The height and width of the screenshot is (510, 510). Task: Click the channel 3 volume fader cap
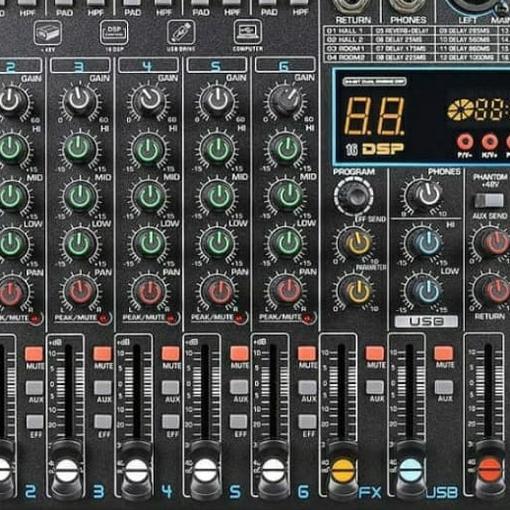pos(68,470)
